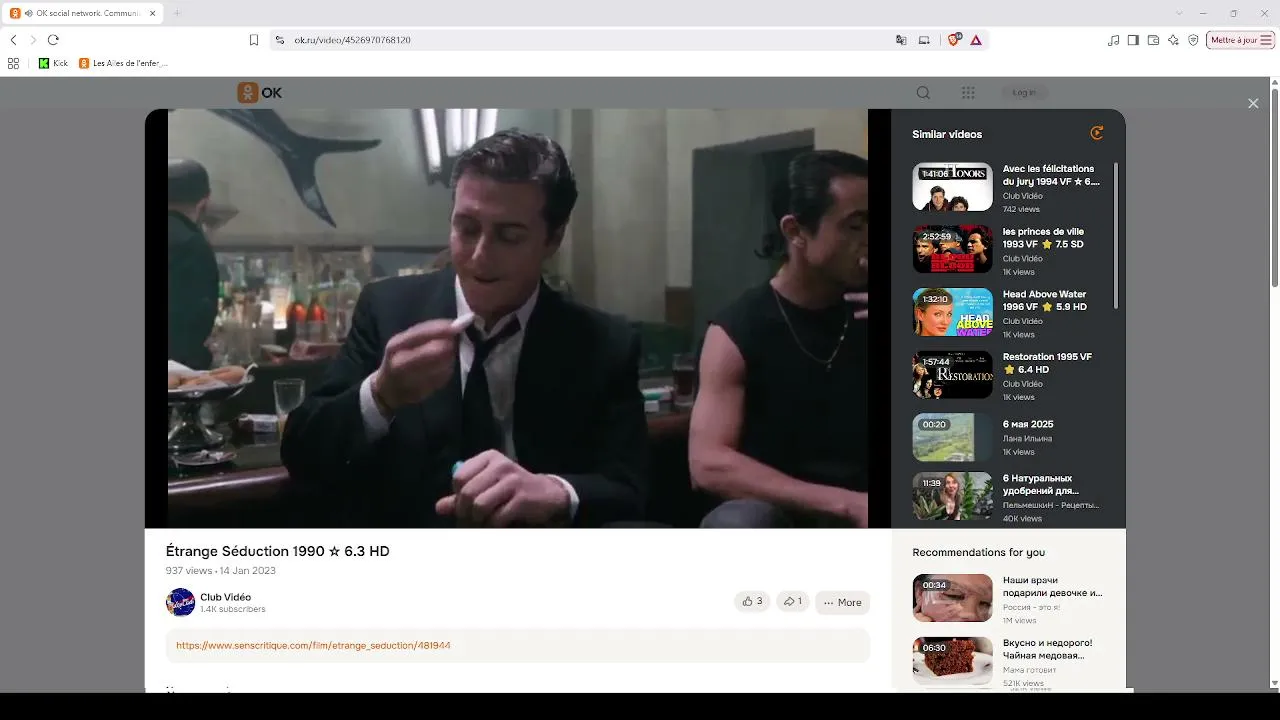Open the OK services grid menu

968,93
